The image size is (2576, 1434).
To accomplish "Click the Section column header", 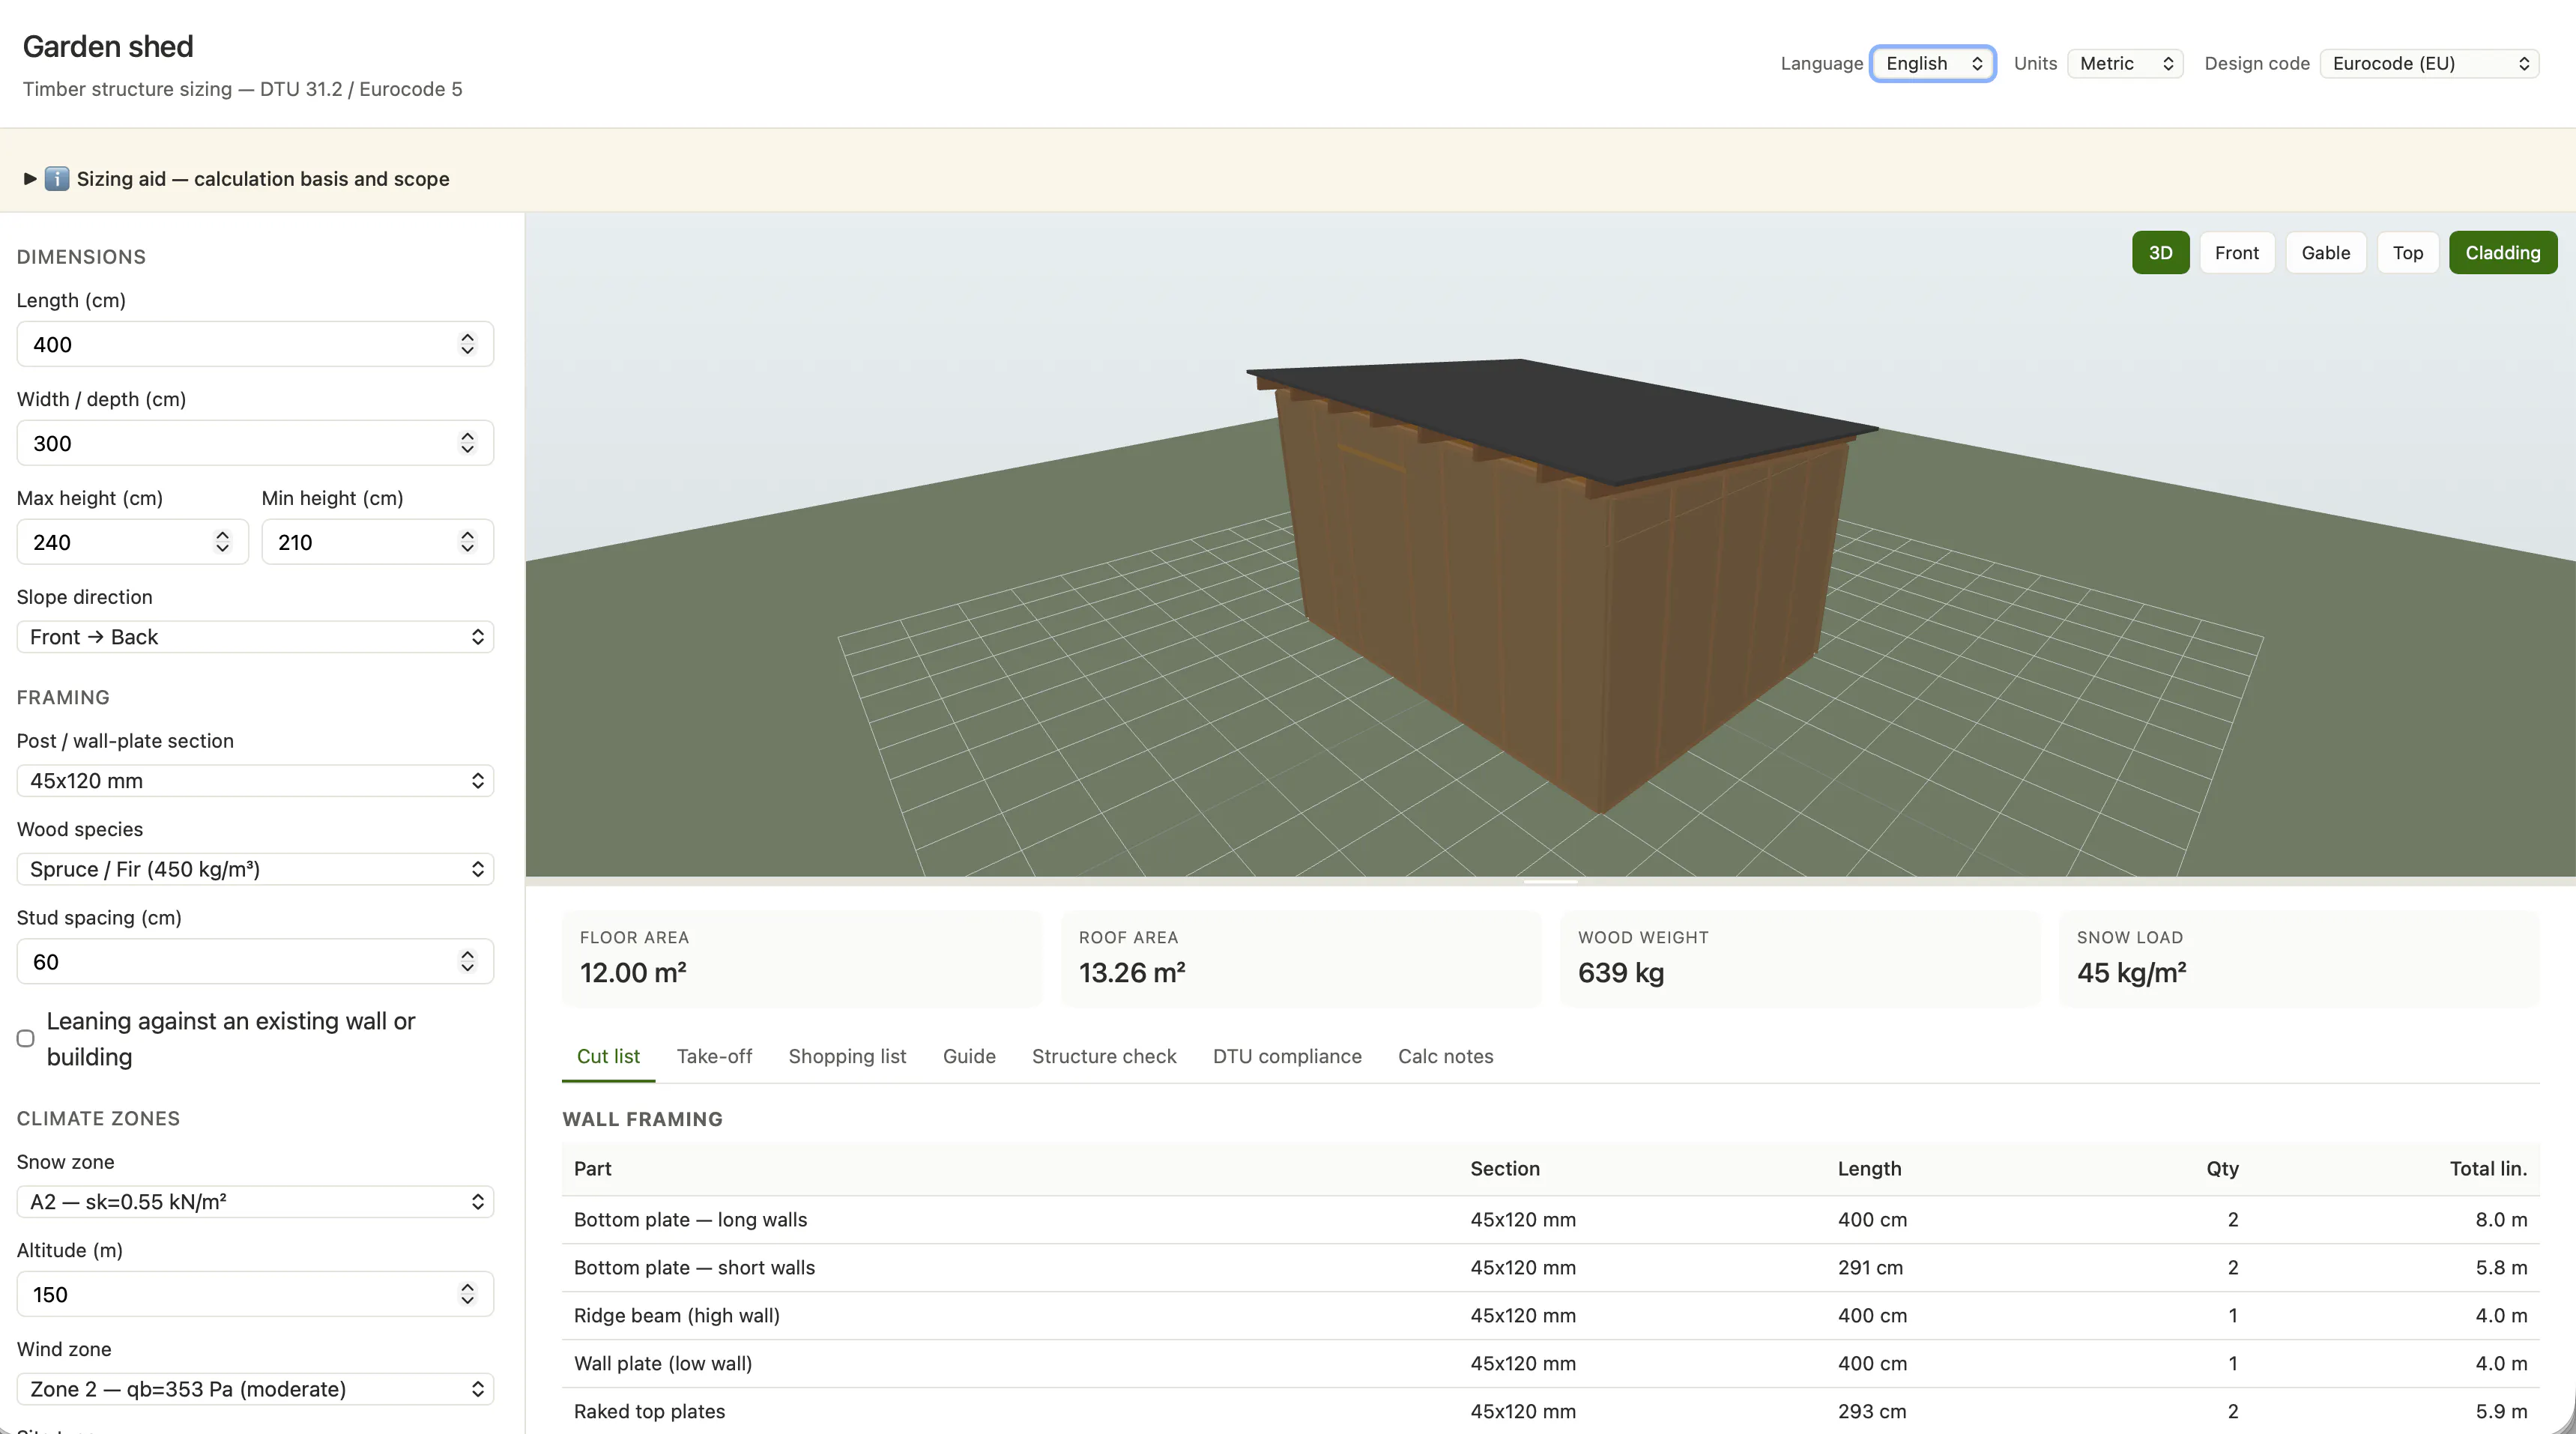I will coord(1505,1169).
